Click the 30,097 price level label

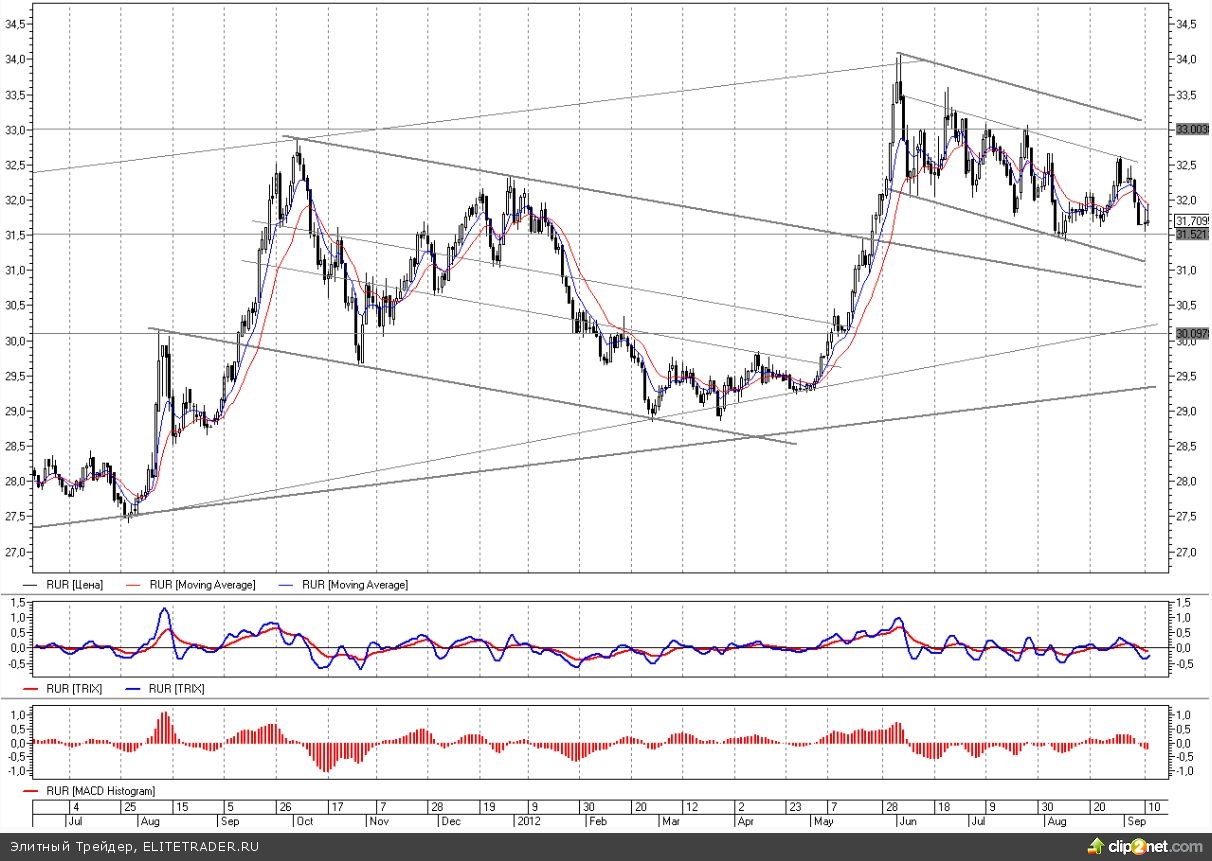pos(1192,333)
